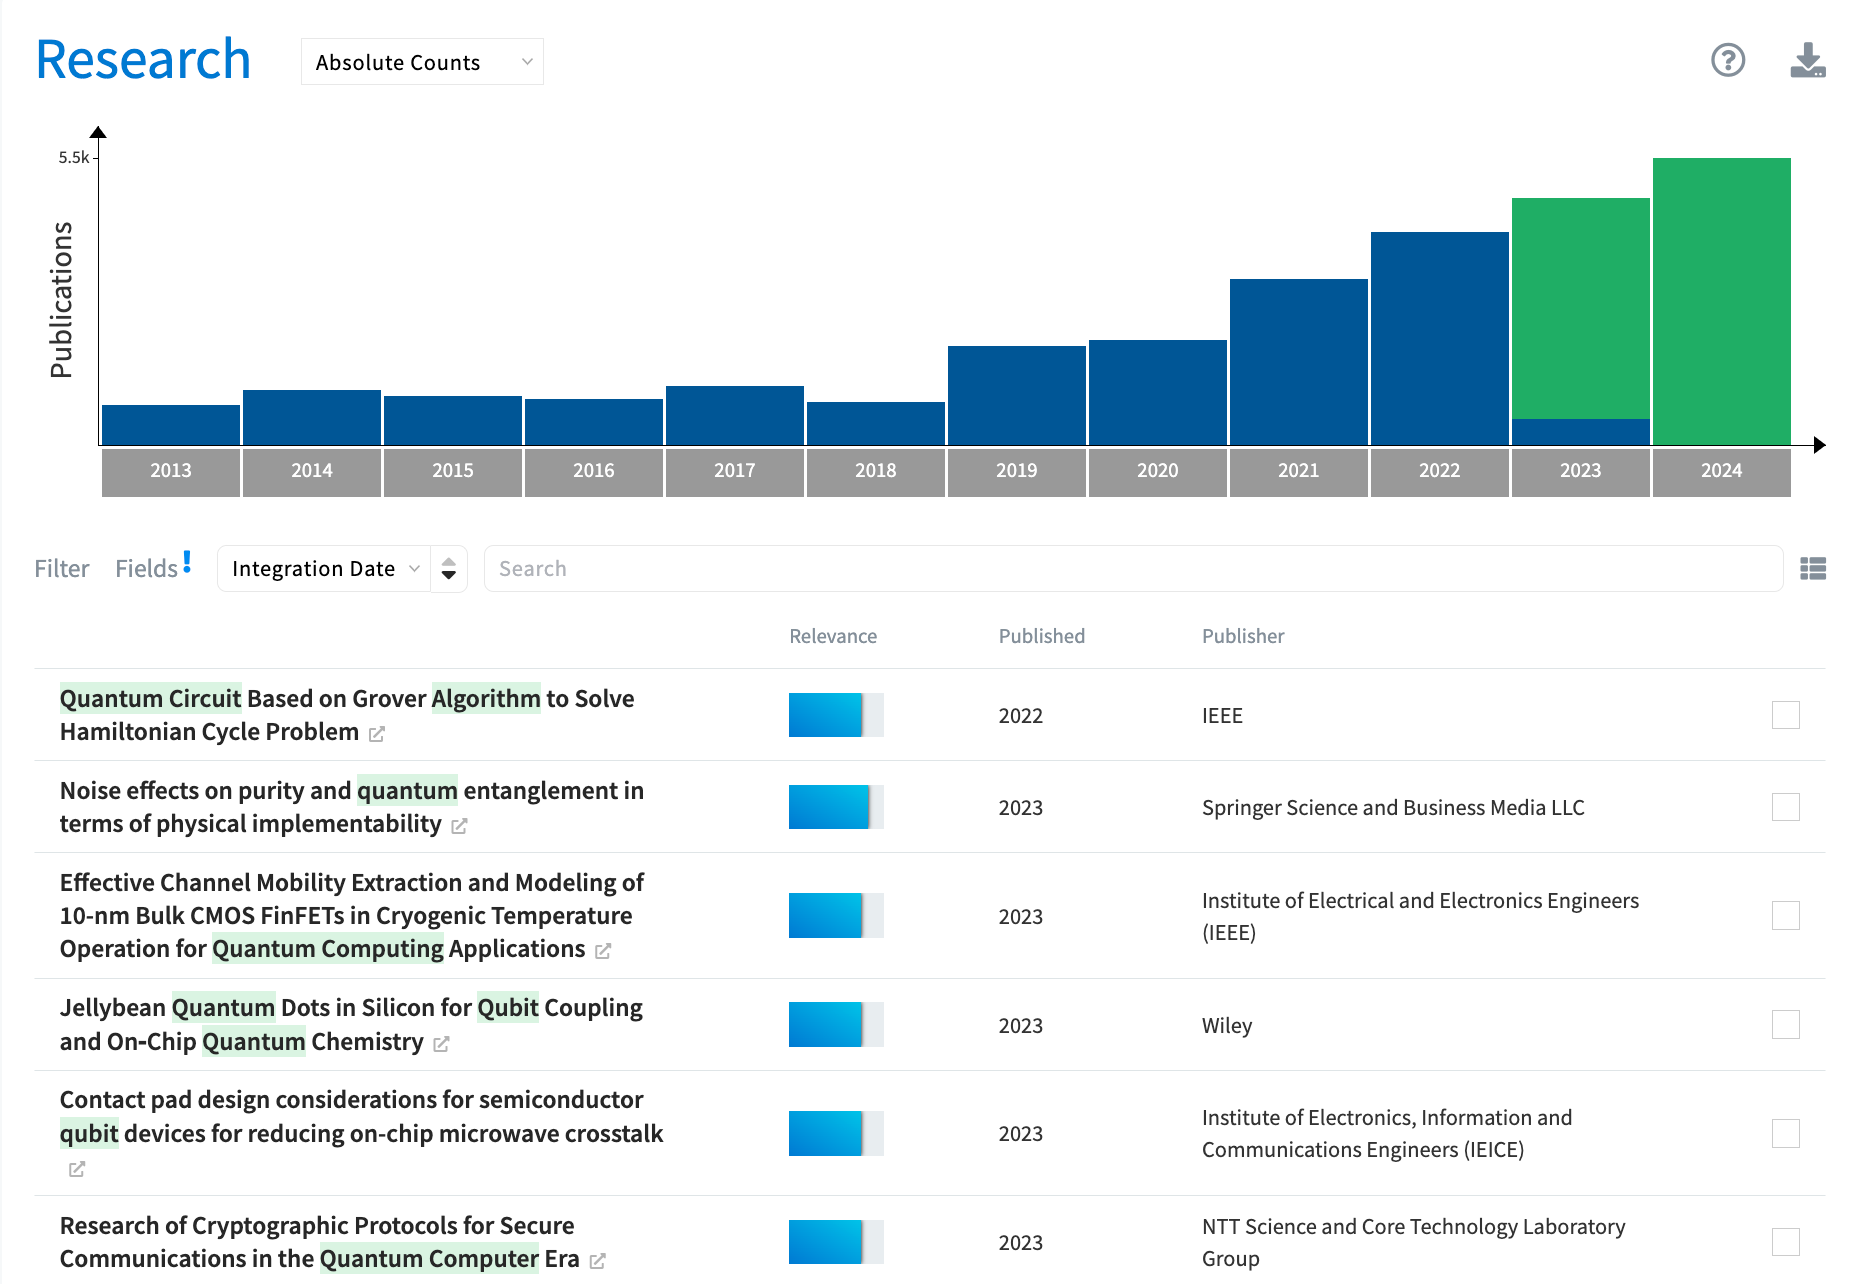1854x1284 pixels.
Task: Check the box for the IEEE 2022 paper
Action: (x=1785, y=715)
